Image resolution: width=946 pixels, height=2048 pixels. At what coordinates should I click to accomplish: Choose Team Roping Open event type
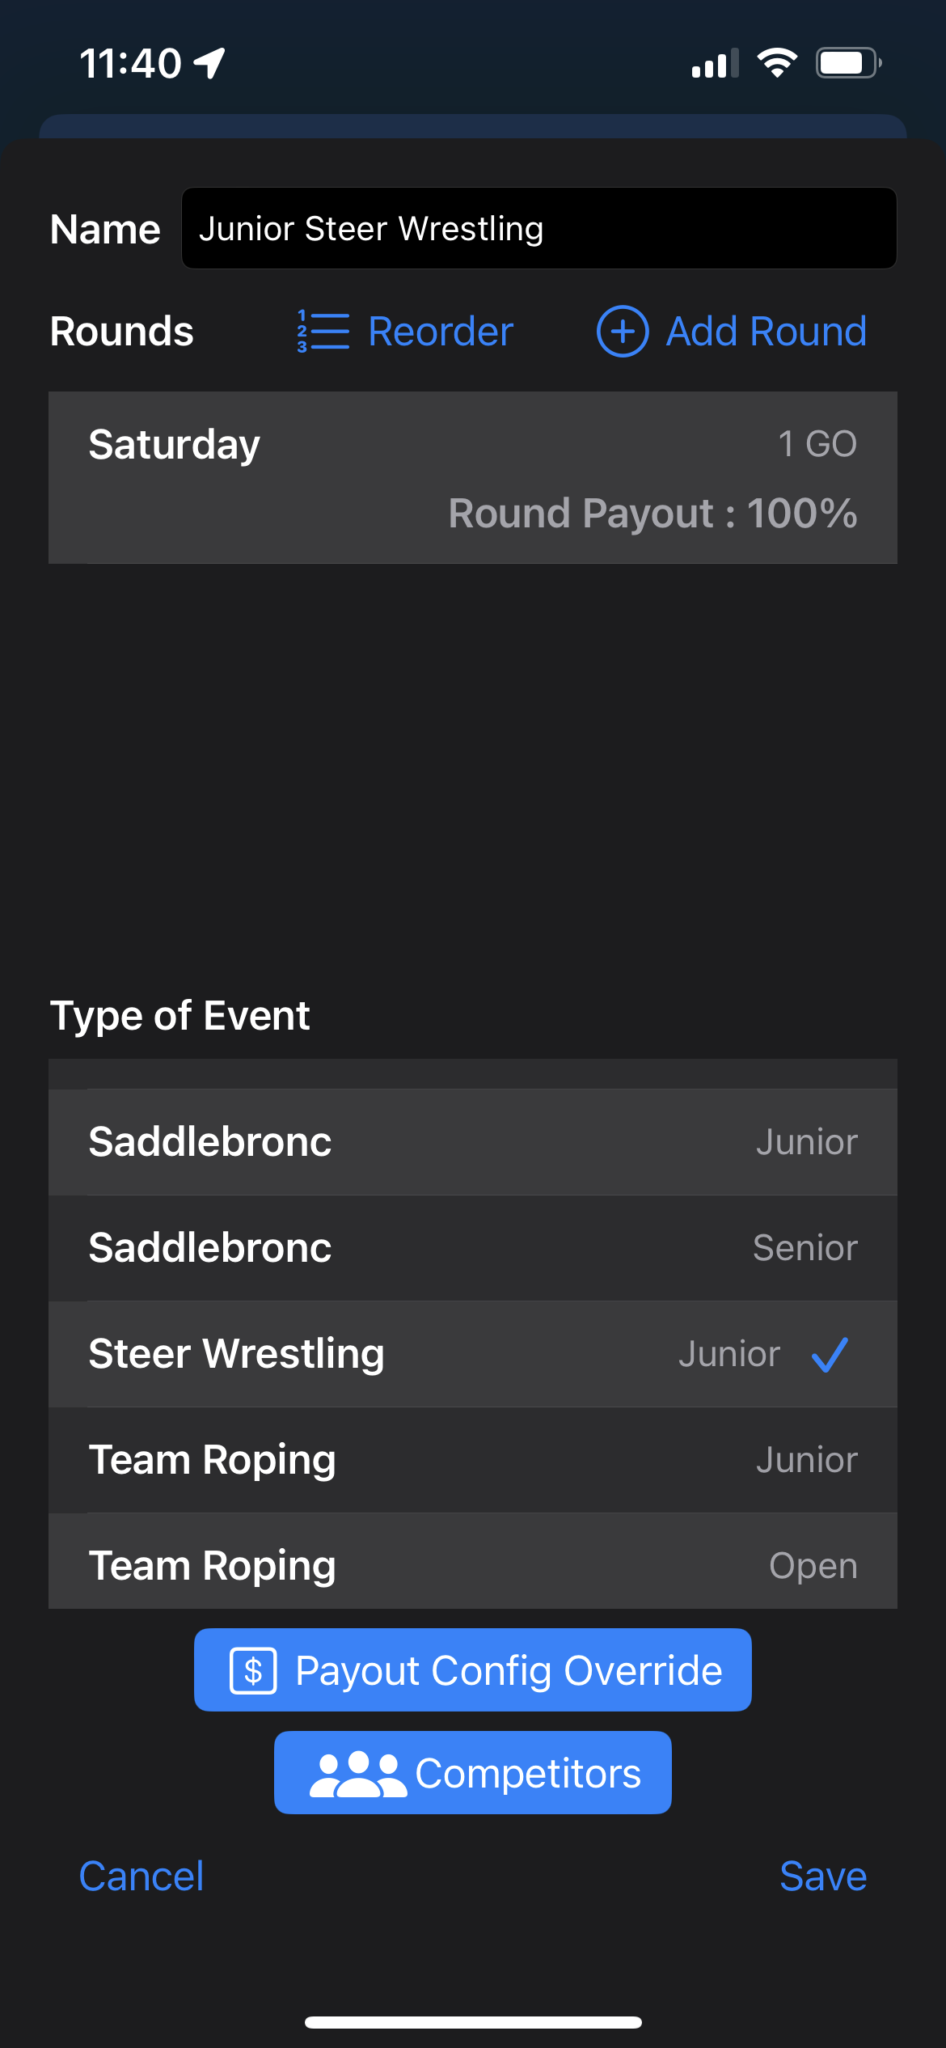tap(472, 1564)
